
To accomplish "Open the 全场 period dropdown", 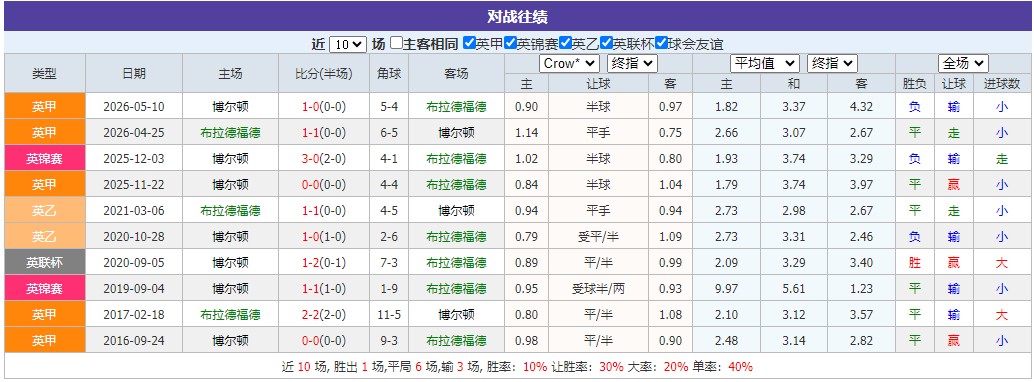I will (963, 63).
